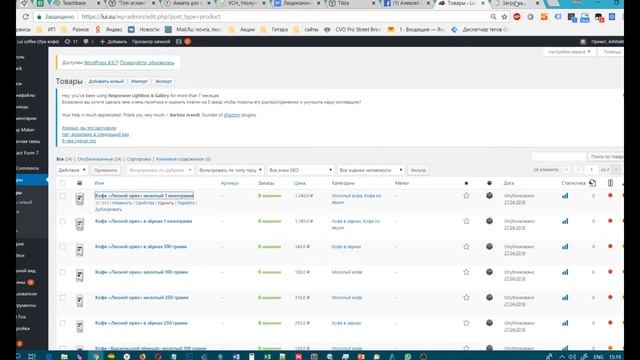
Task: Switch keyboard language ENG in system tray
Action: click(598, 357)
